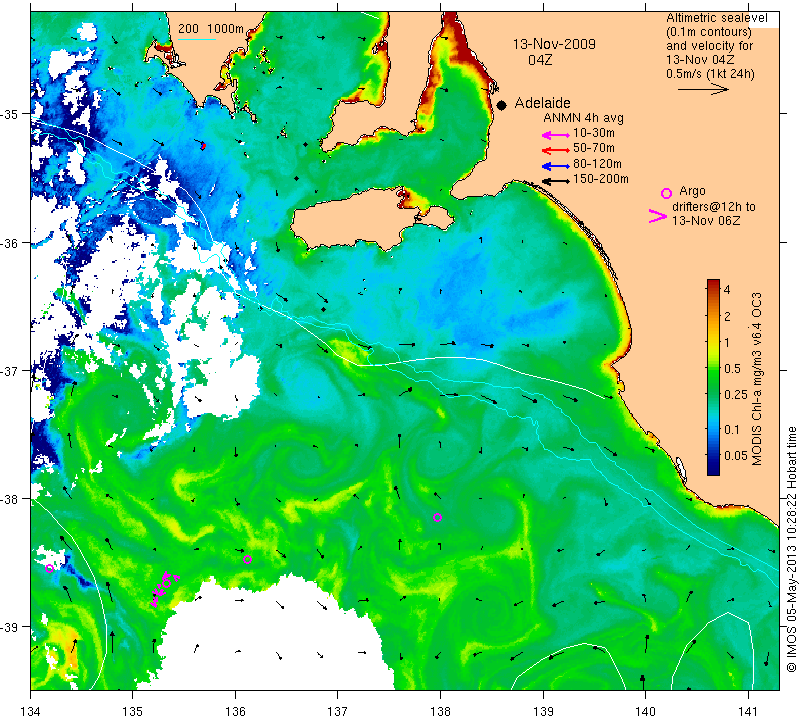This screenshot has height=720, width=800.
Task: Click the Altimetric sealevel title text
Action: click(716, 18)
